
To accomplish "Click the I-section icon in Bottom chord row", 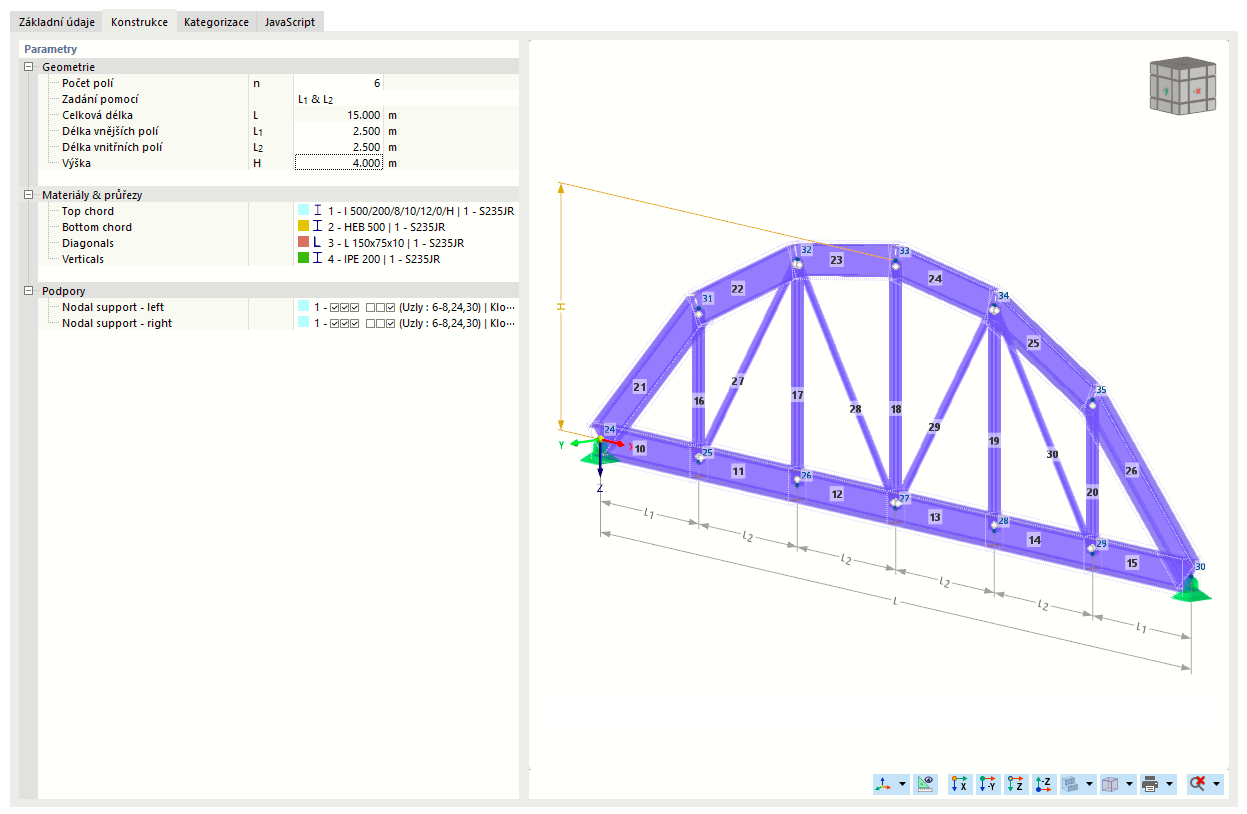I will (x=318, y=227).
